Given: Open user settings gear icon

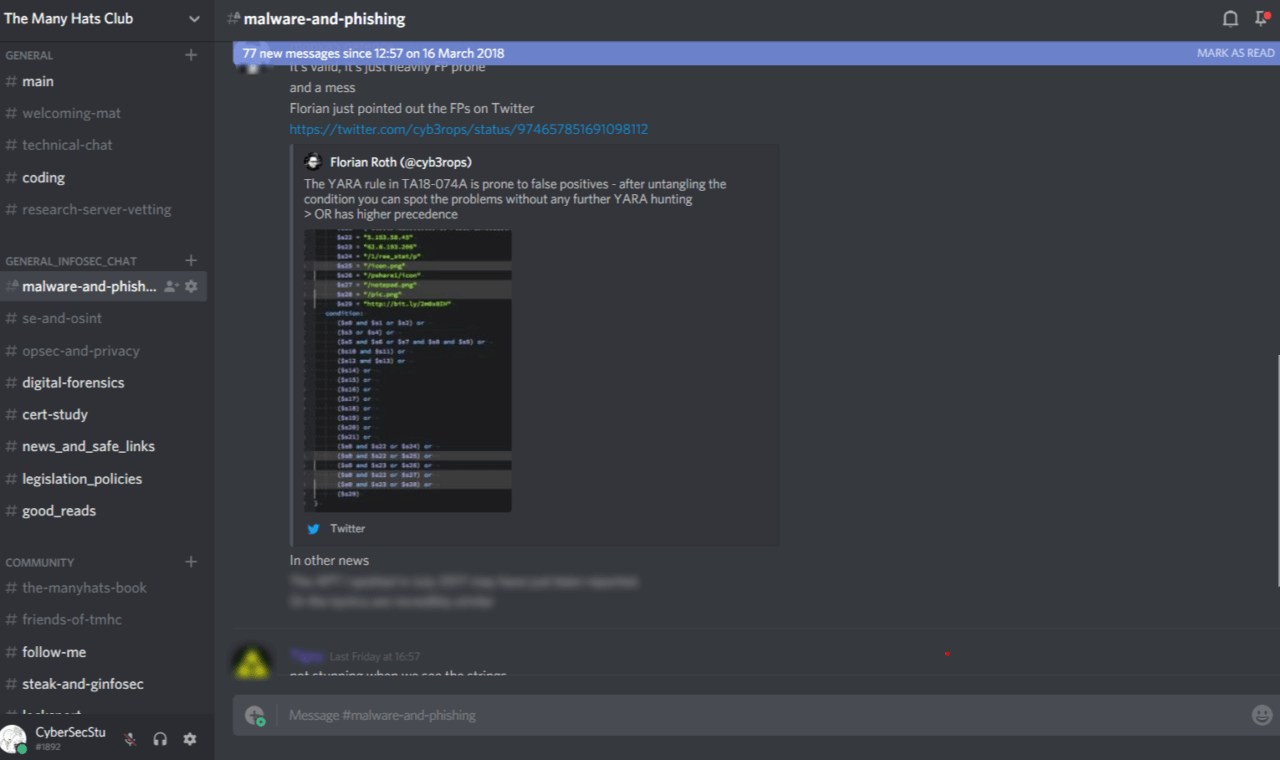Looking at the screenshot, I should click(190, 739).
